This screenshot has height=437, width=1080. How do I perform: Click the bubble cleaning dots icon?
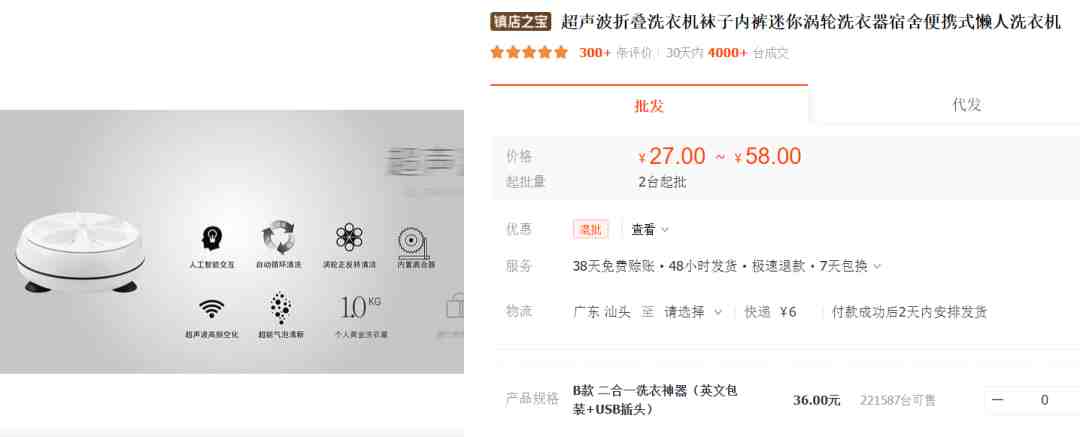280,308
